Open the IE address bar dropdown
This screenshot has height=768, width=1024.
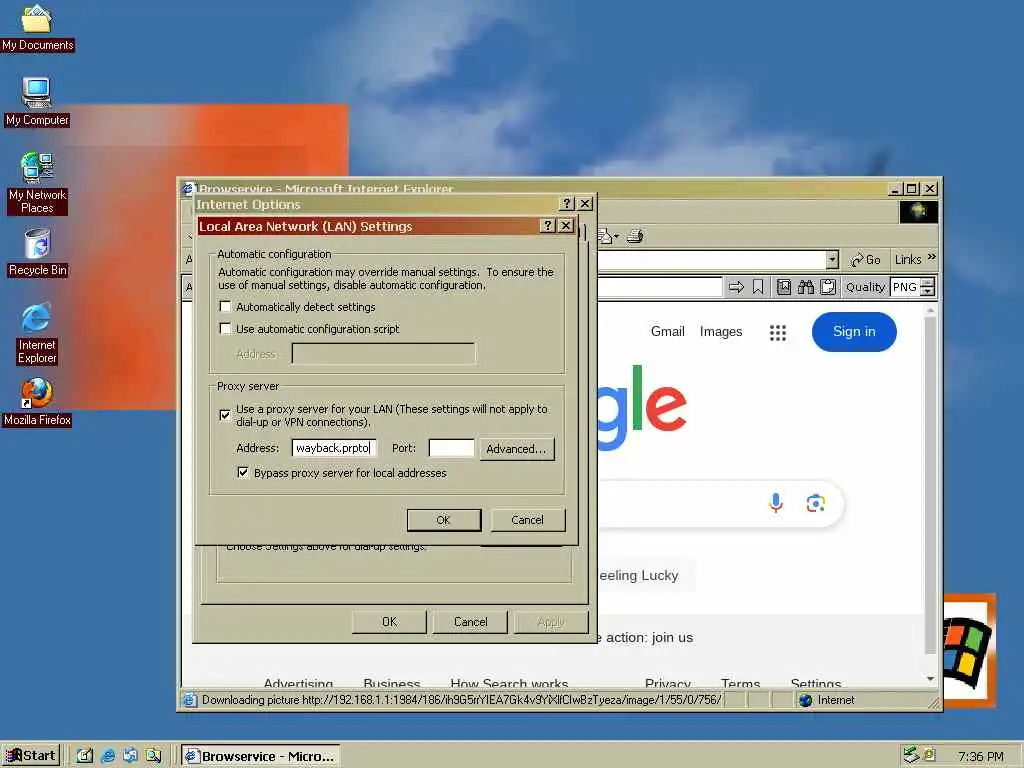(x=831, y=259)
